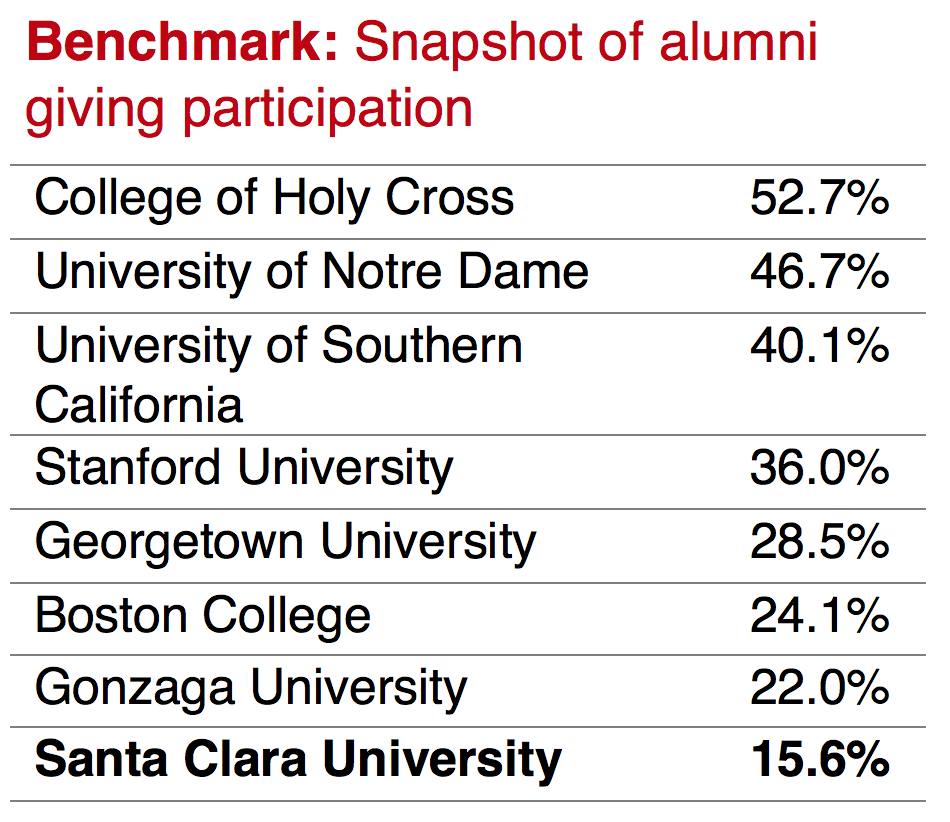Click the 24.1% value for Boston College
Screen dimensions: 950x822
[819, 615]
